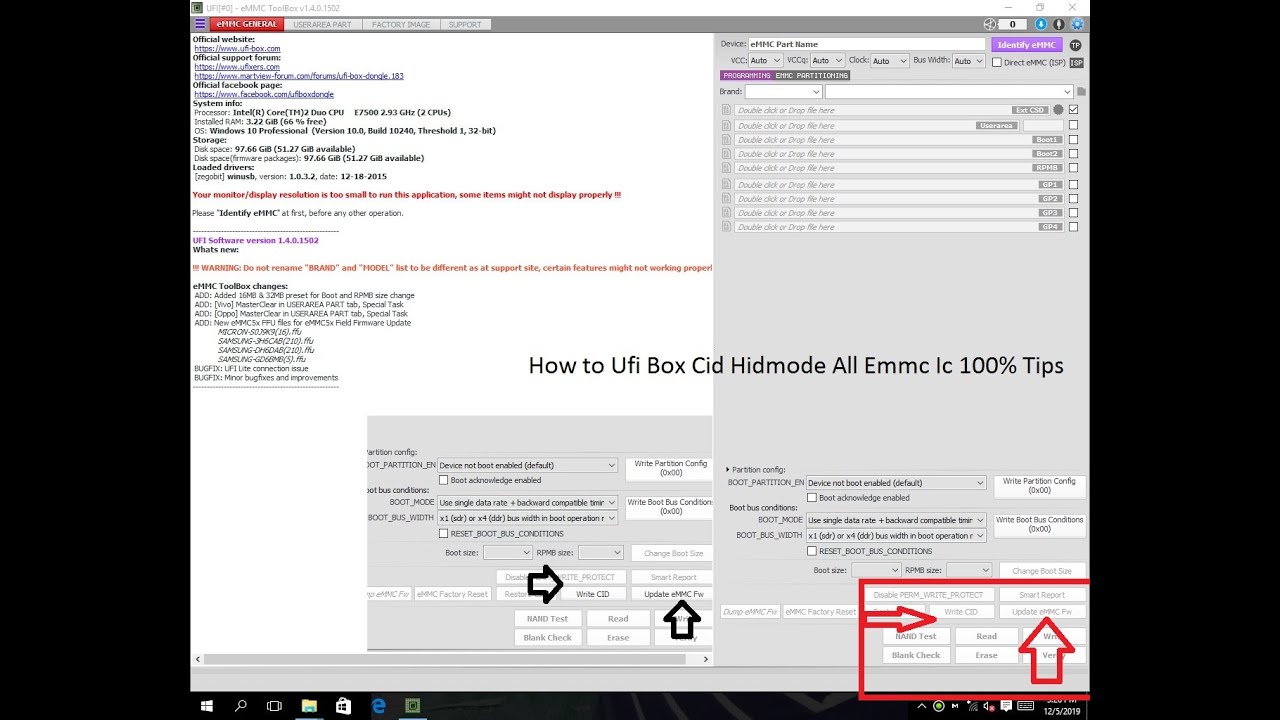
Task: Tick the Userarea row checkbox
Action: 1073,126
